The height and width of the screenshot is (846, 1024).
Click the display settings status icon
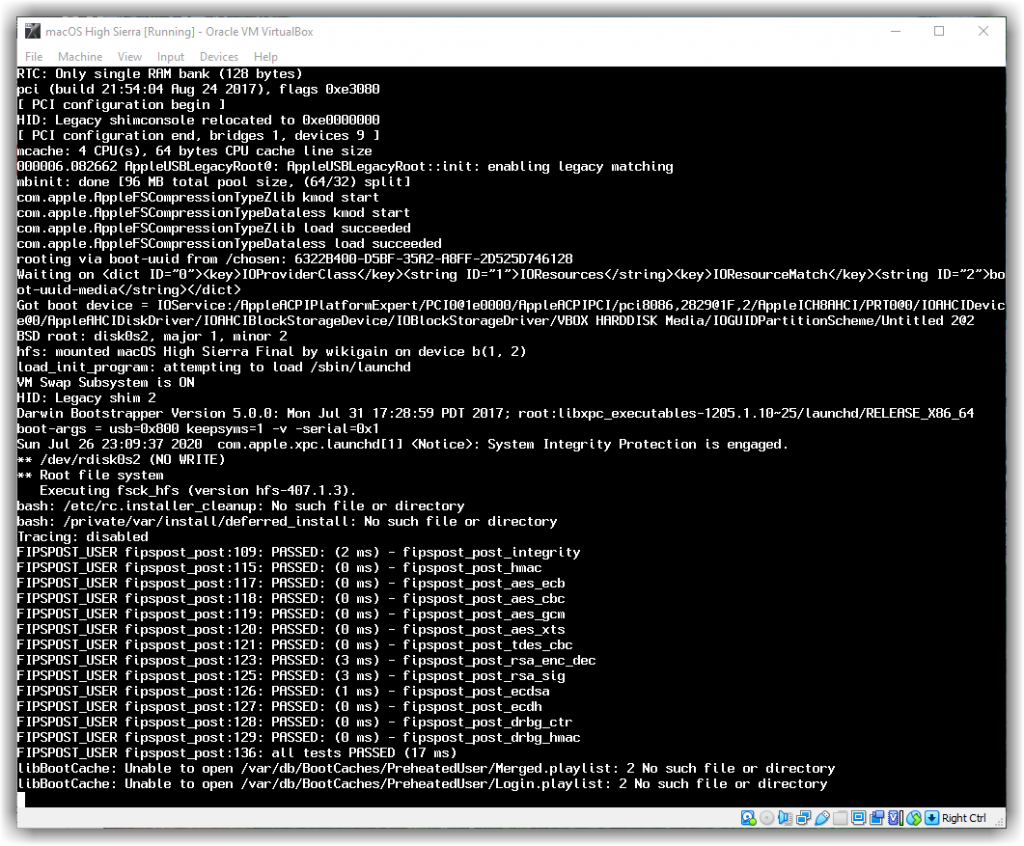pyautogui.click(x=858, y=817)
